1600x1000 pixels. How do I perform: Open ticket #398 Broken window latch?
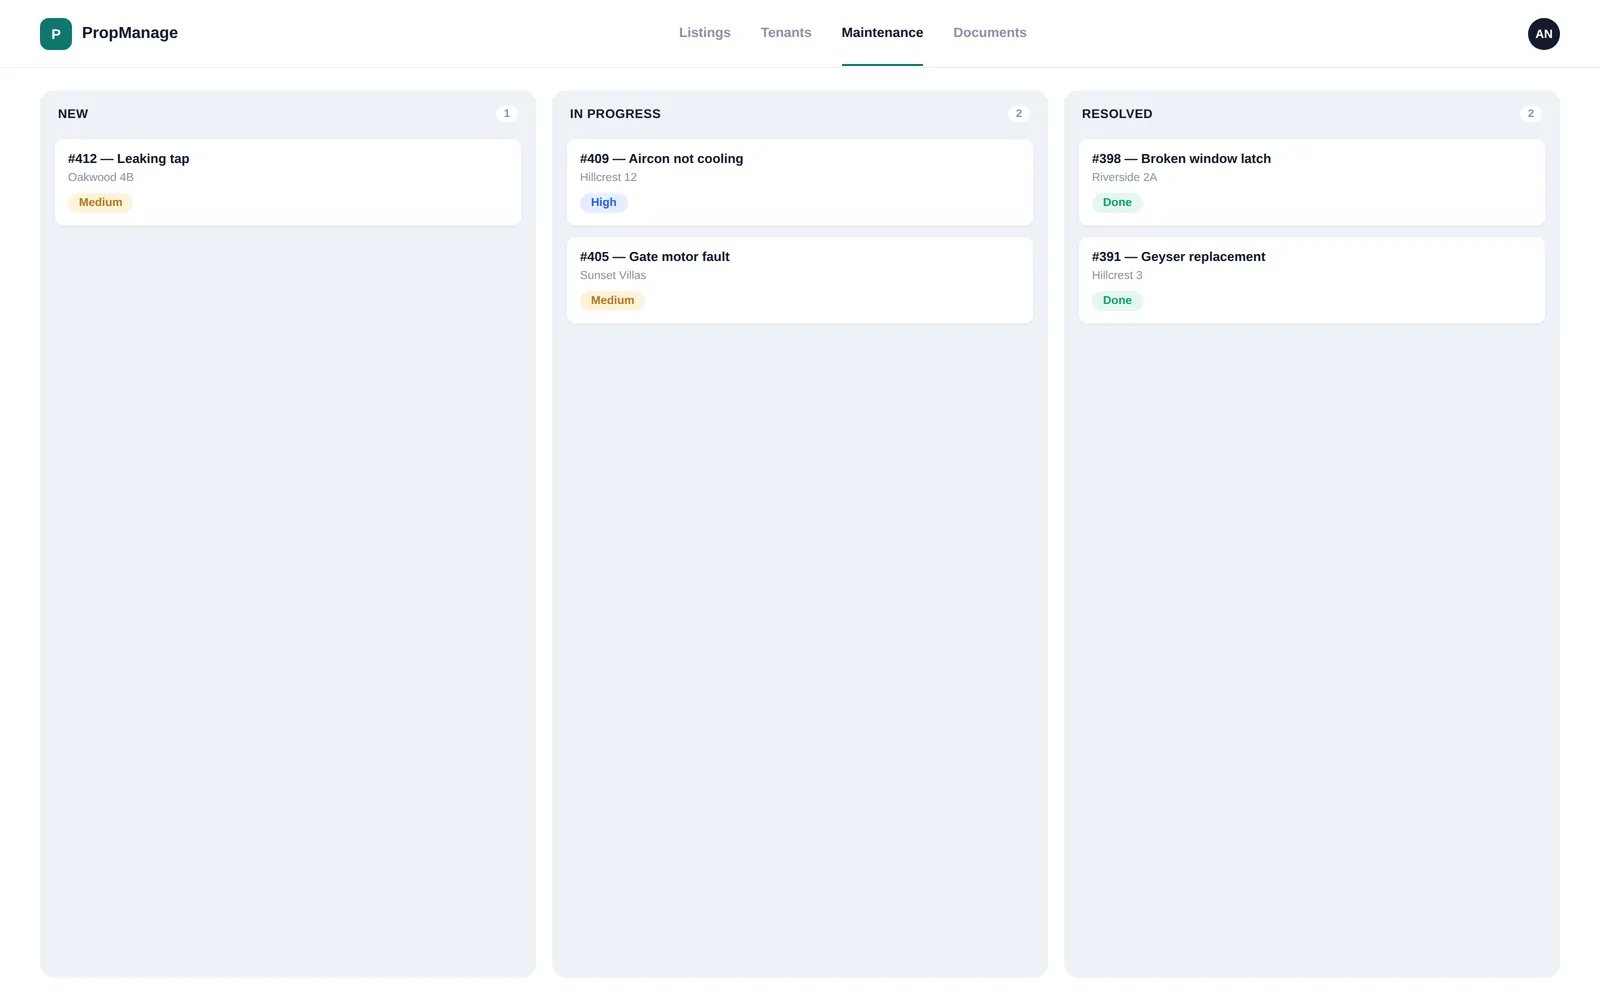point(1312,182)
